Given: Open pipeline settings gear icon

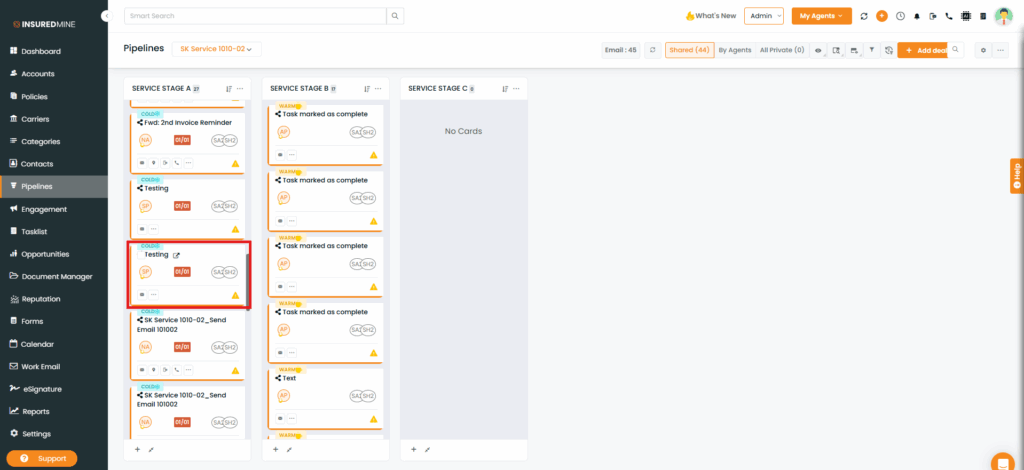Looking at the screenshot, I should point(983,50).
